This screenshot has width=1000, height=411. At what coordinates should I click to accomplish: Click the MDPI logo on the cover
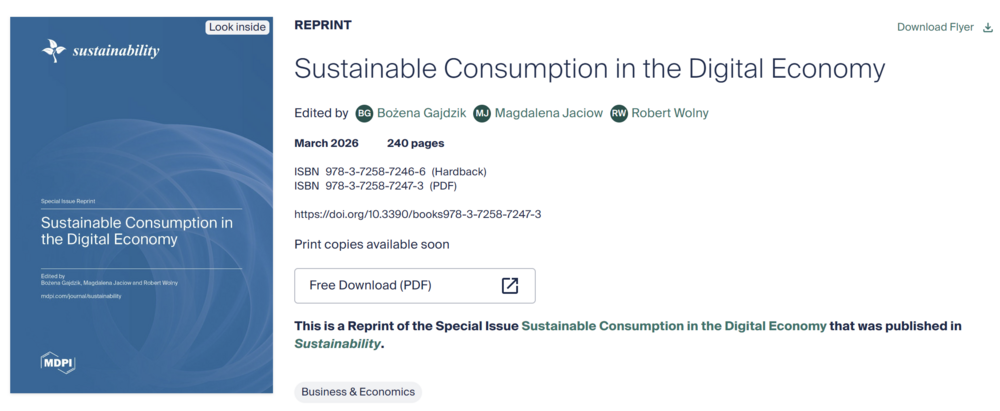[x=58, y=363]
